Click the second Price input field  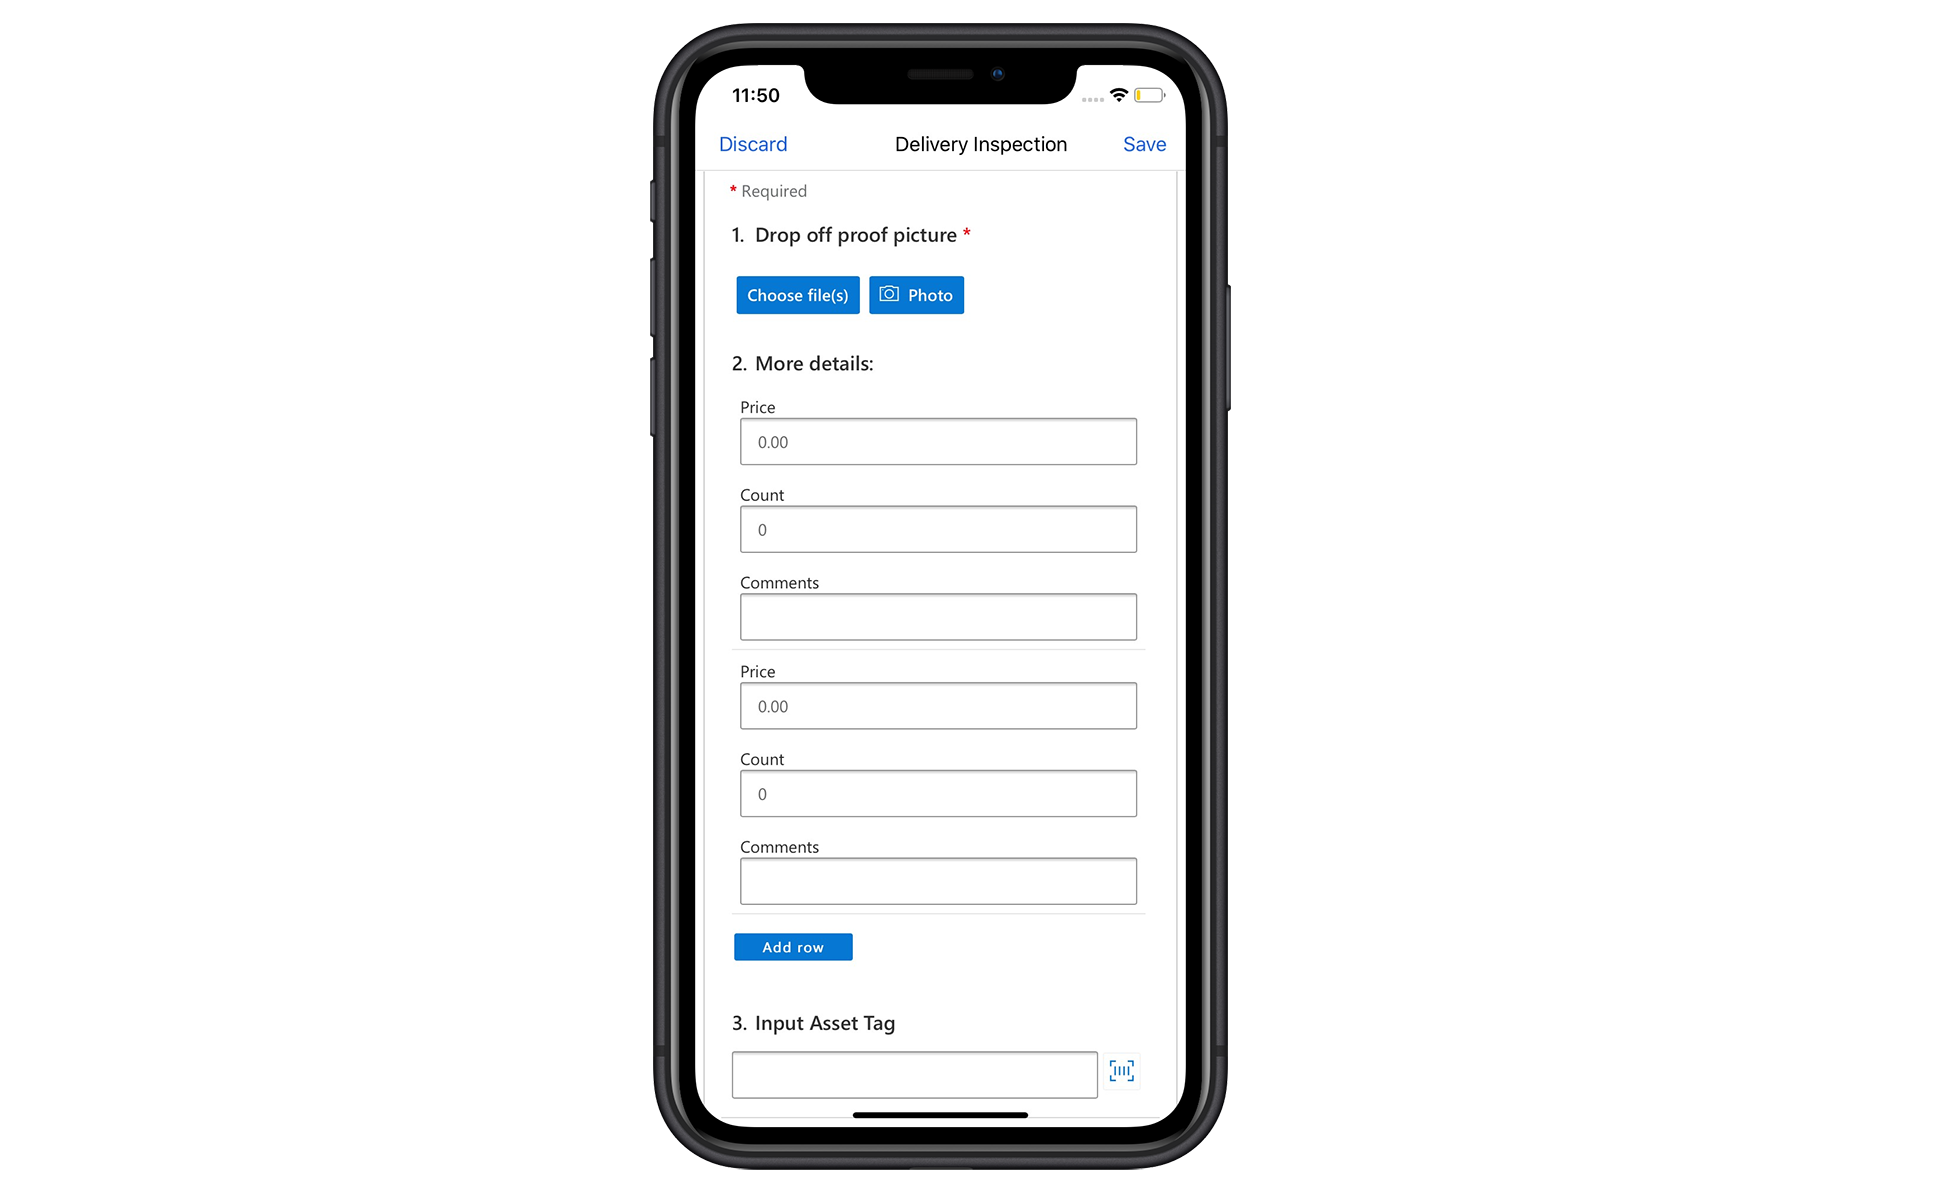point(937,705)
